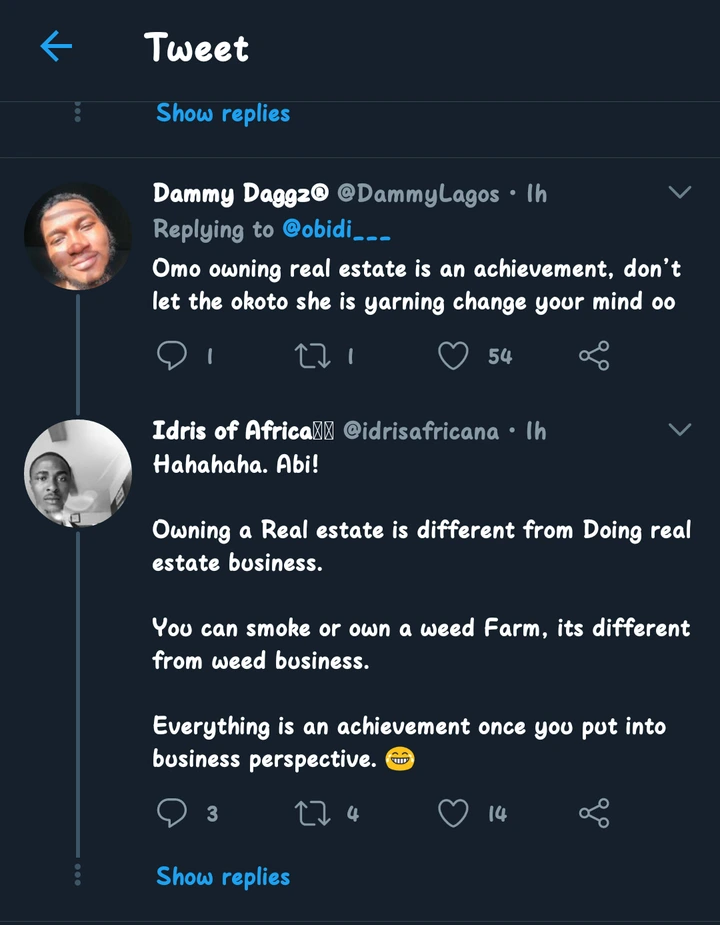
Task: Open dropdown menu on Idris's tweet
Action: [x=679, y=430]
